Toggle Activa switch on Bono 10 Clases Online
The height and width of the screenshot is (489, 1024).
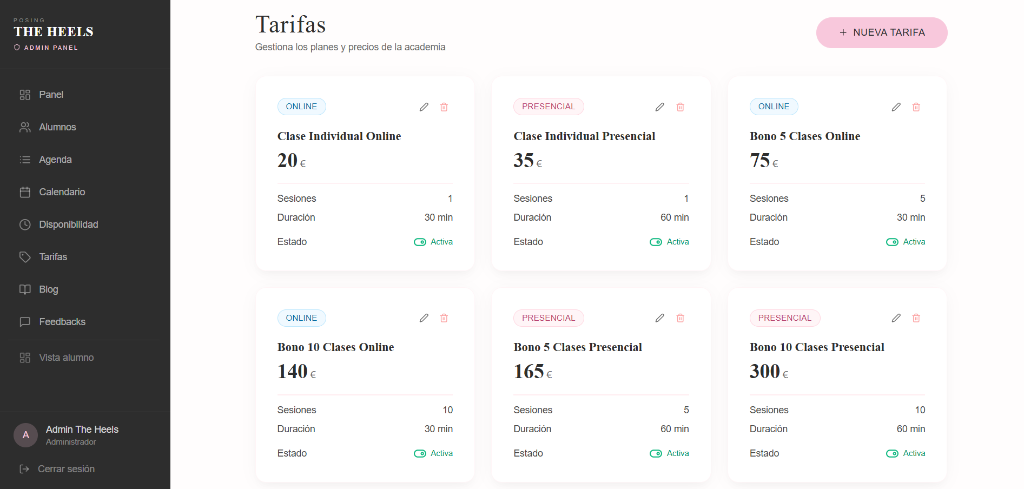(x=420, y=453)
